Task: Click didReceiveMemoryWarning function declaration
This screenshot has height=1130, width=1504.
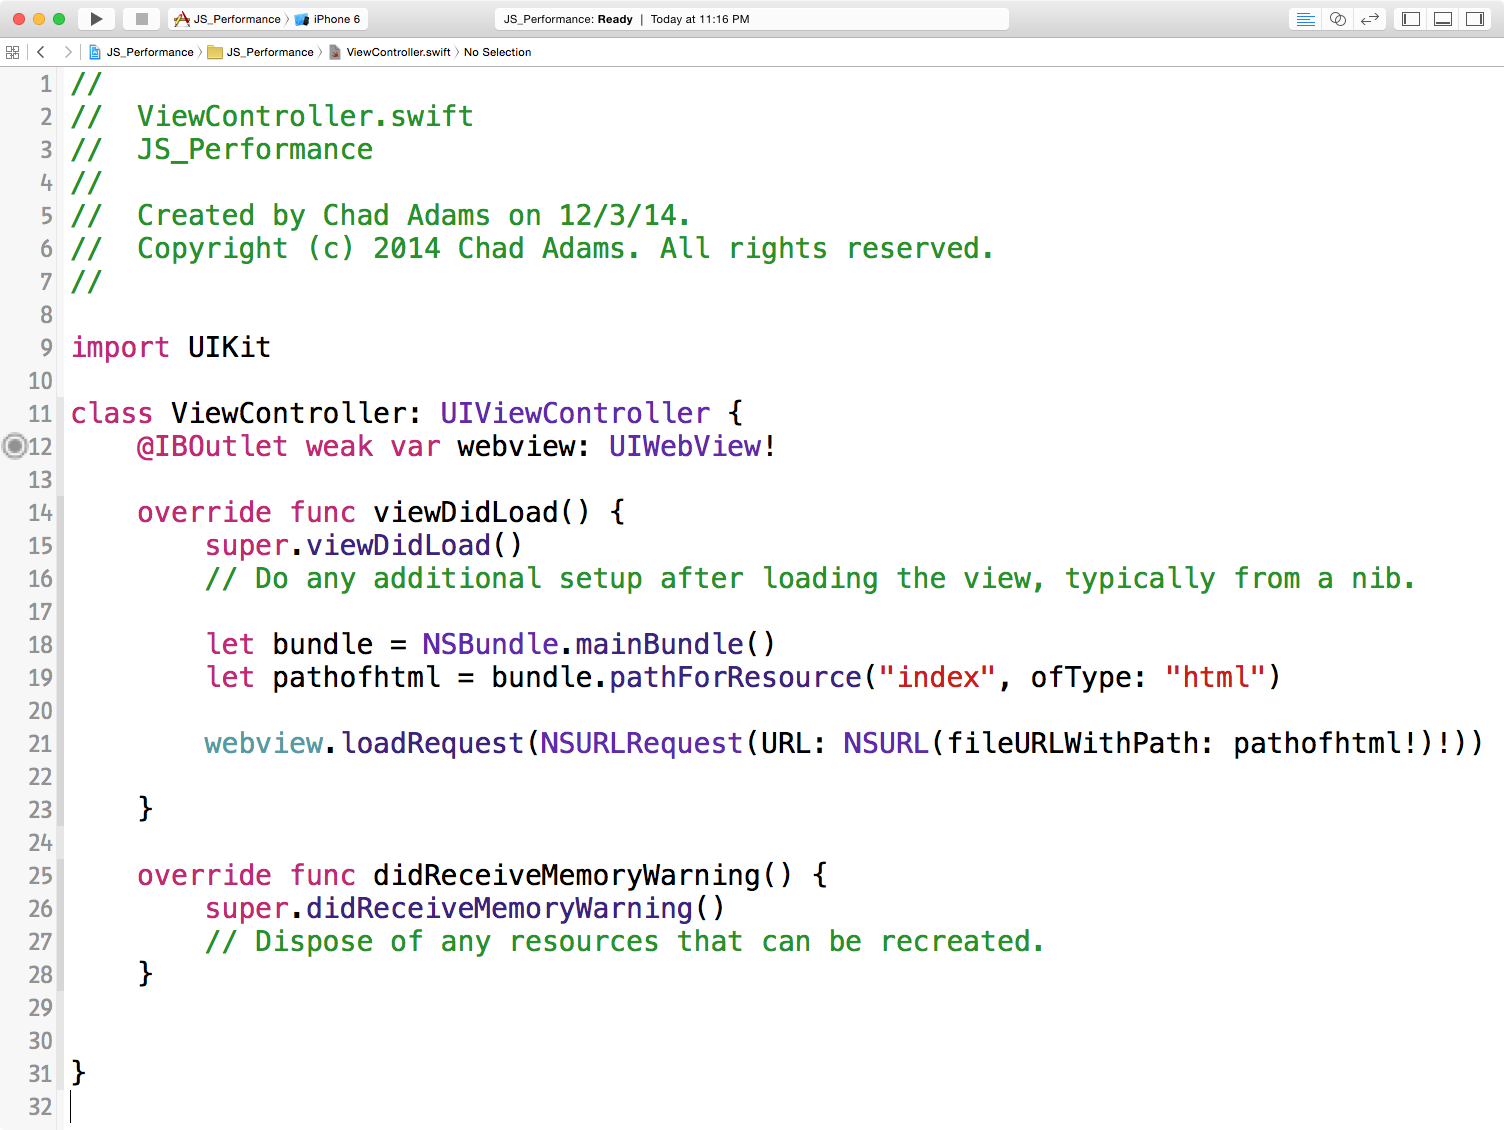Action: [567, 875]
